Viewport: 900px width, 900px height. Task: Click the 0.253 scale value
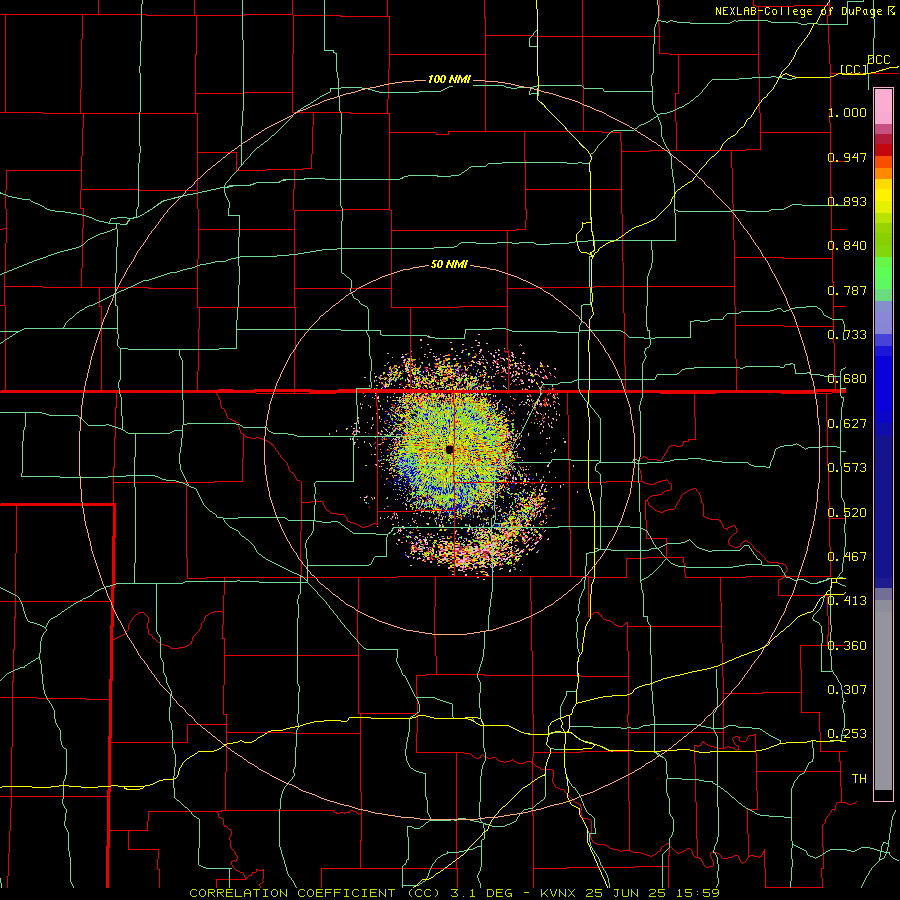847,734
